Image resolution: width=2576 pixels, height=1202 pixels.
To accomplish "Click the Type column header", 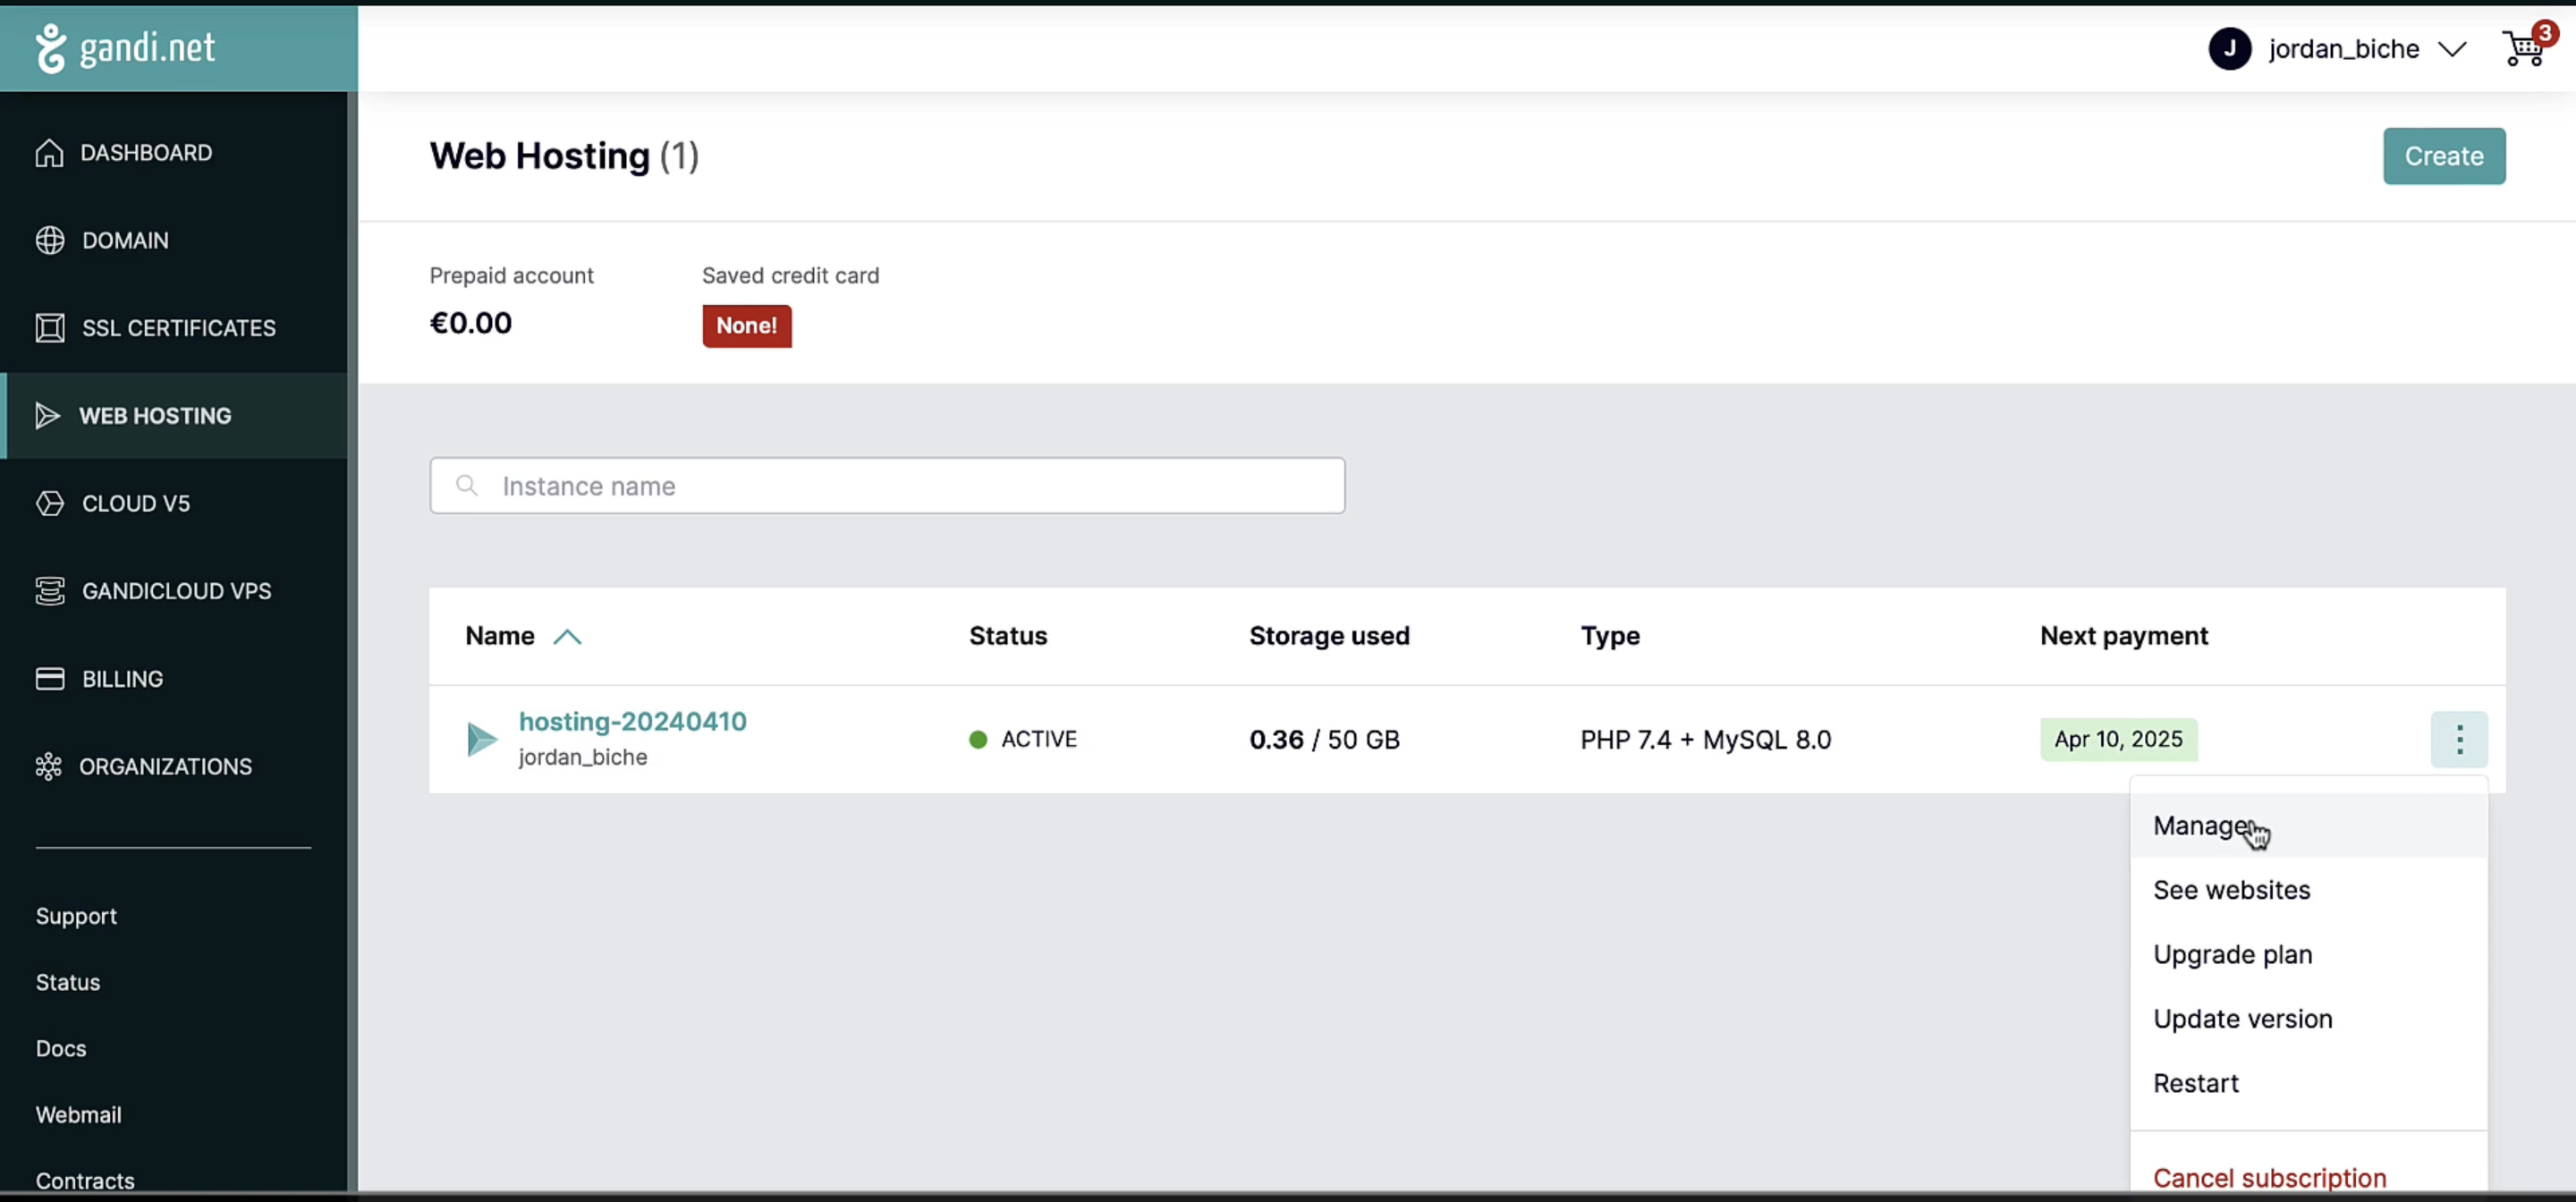I will [x=1610, y=637].
